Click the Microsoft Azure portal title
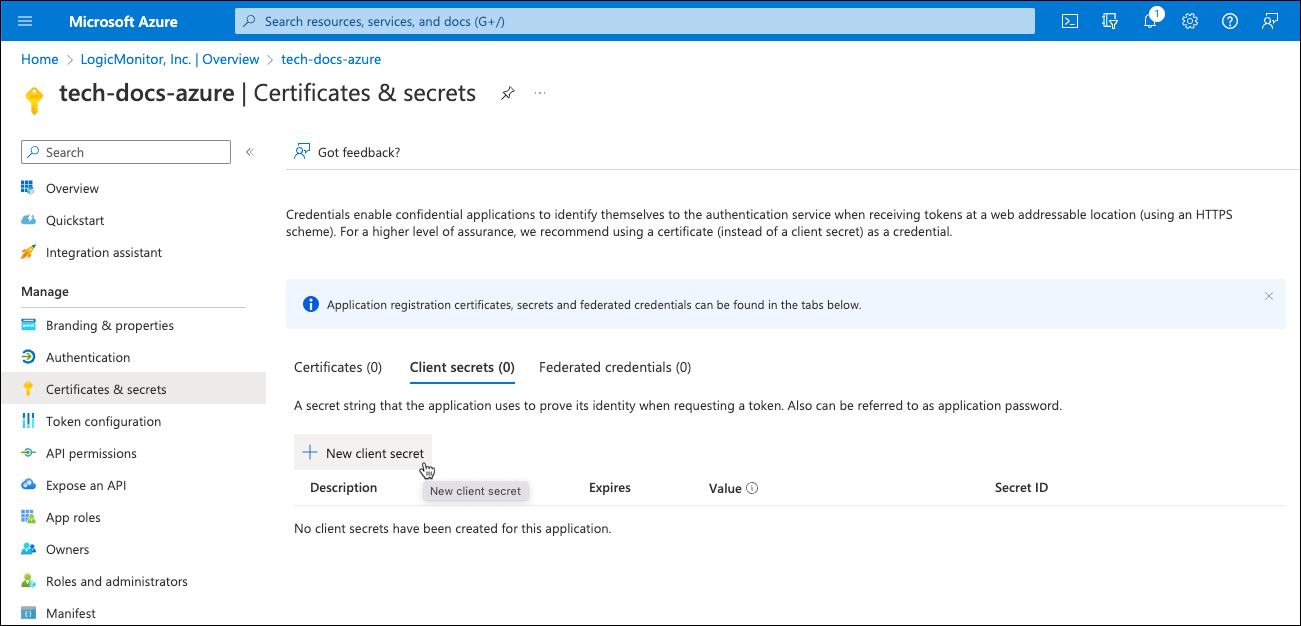Viewport: 1301px width, 626px height. tap(123, 21)
